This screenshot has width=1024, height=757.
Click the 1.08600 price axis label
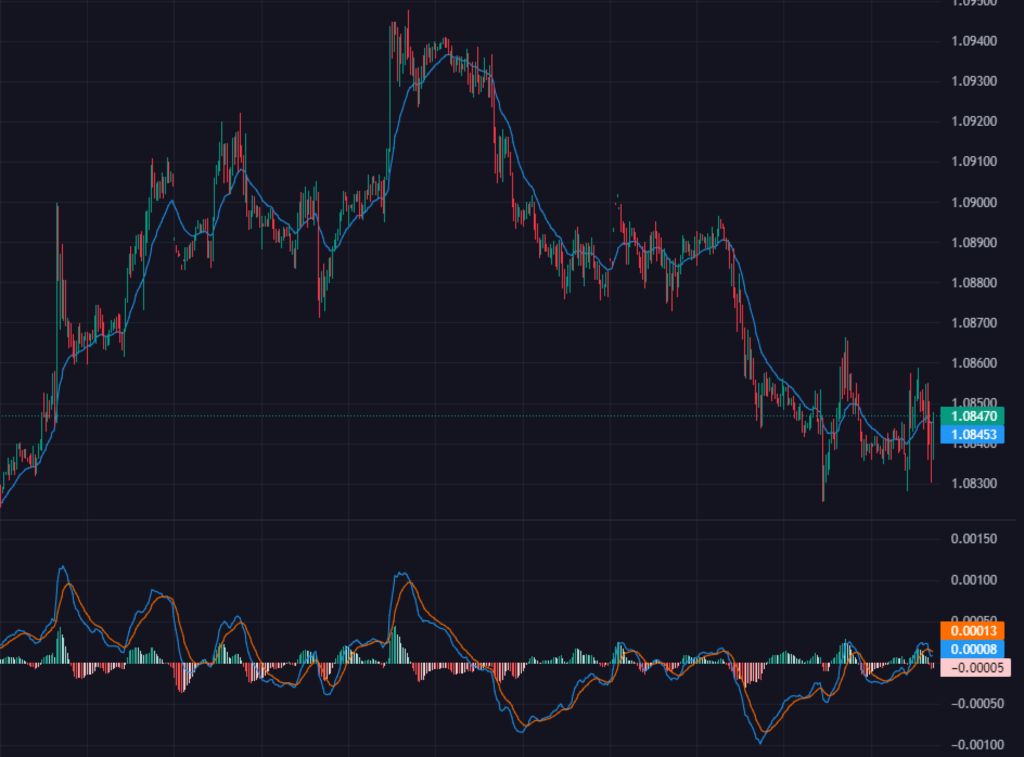tap(973, 363)
